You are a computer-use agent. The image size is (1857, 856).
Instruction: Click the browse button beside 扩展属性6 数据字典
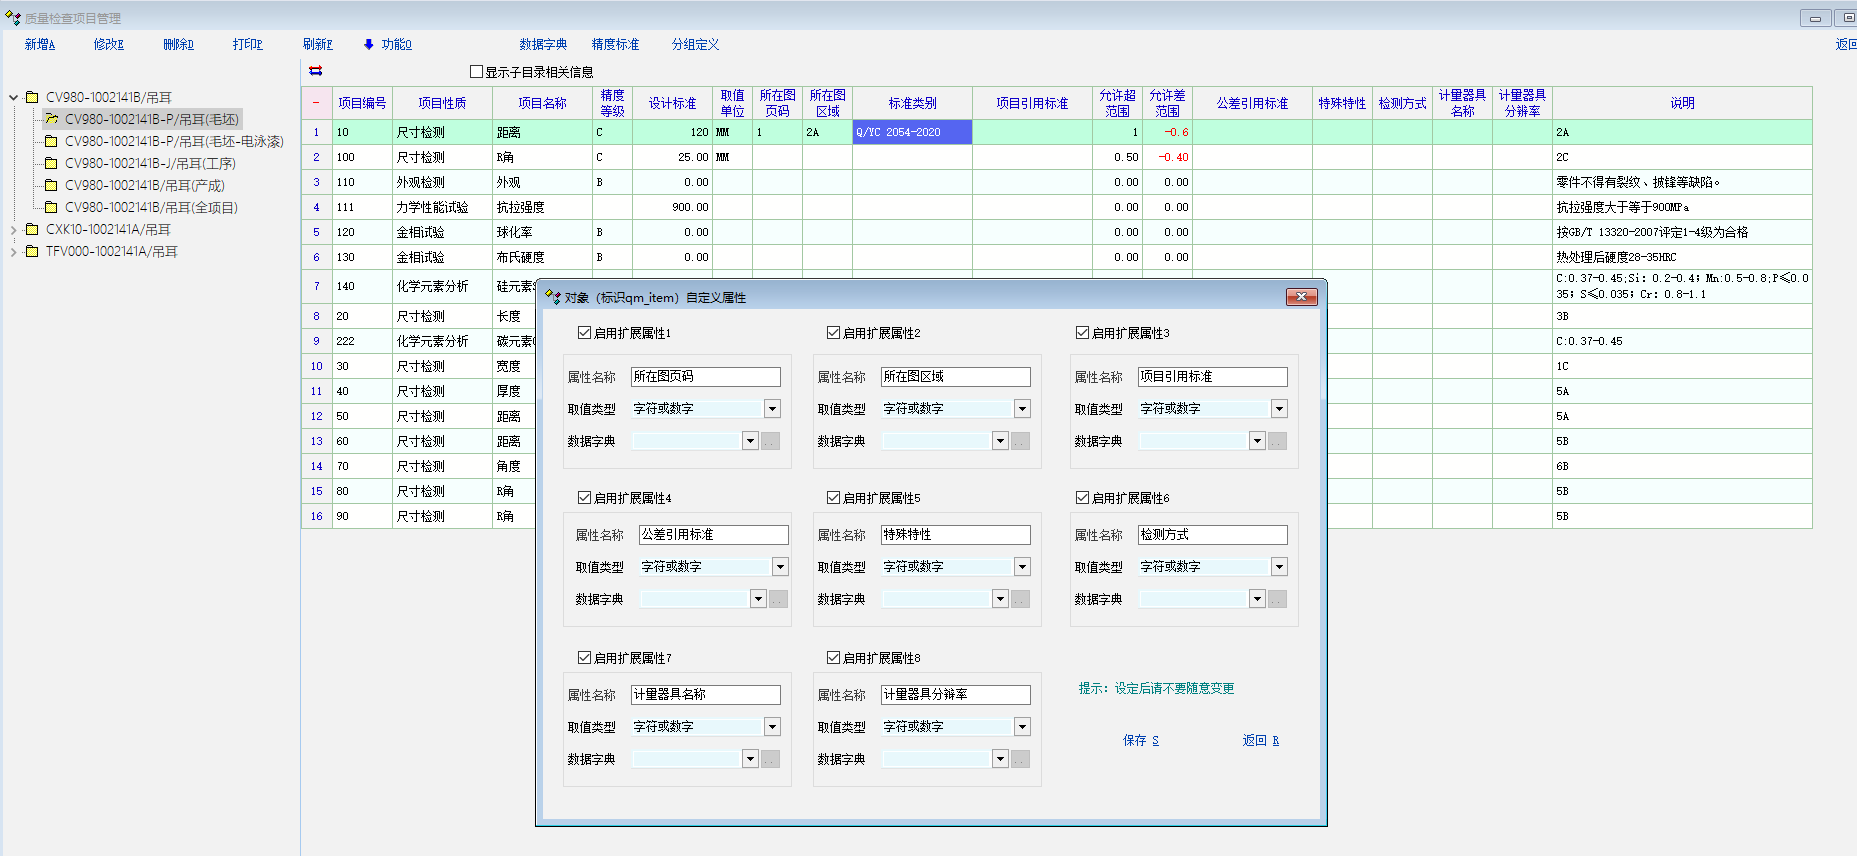point(1278,599)
